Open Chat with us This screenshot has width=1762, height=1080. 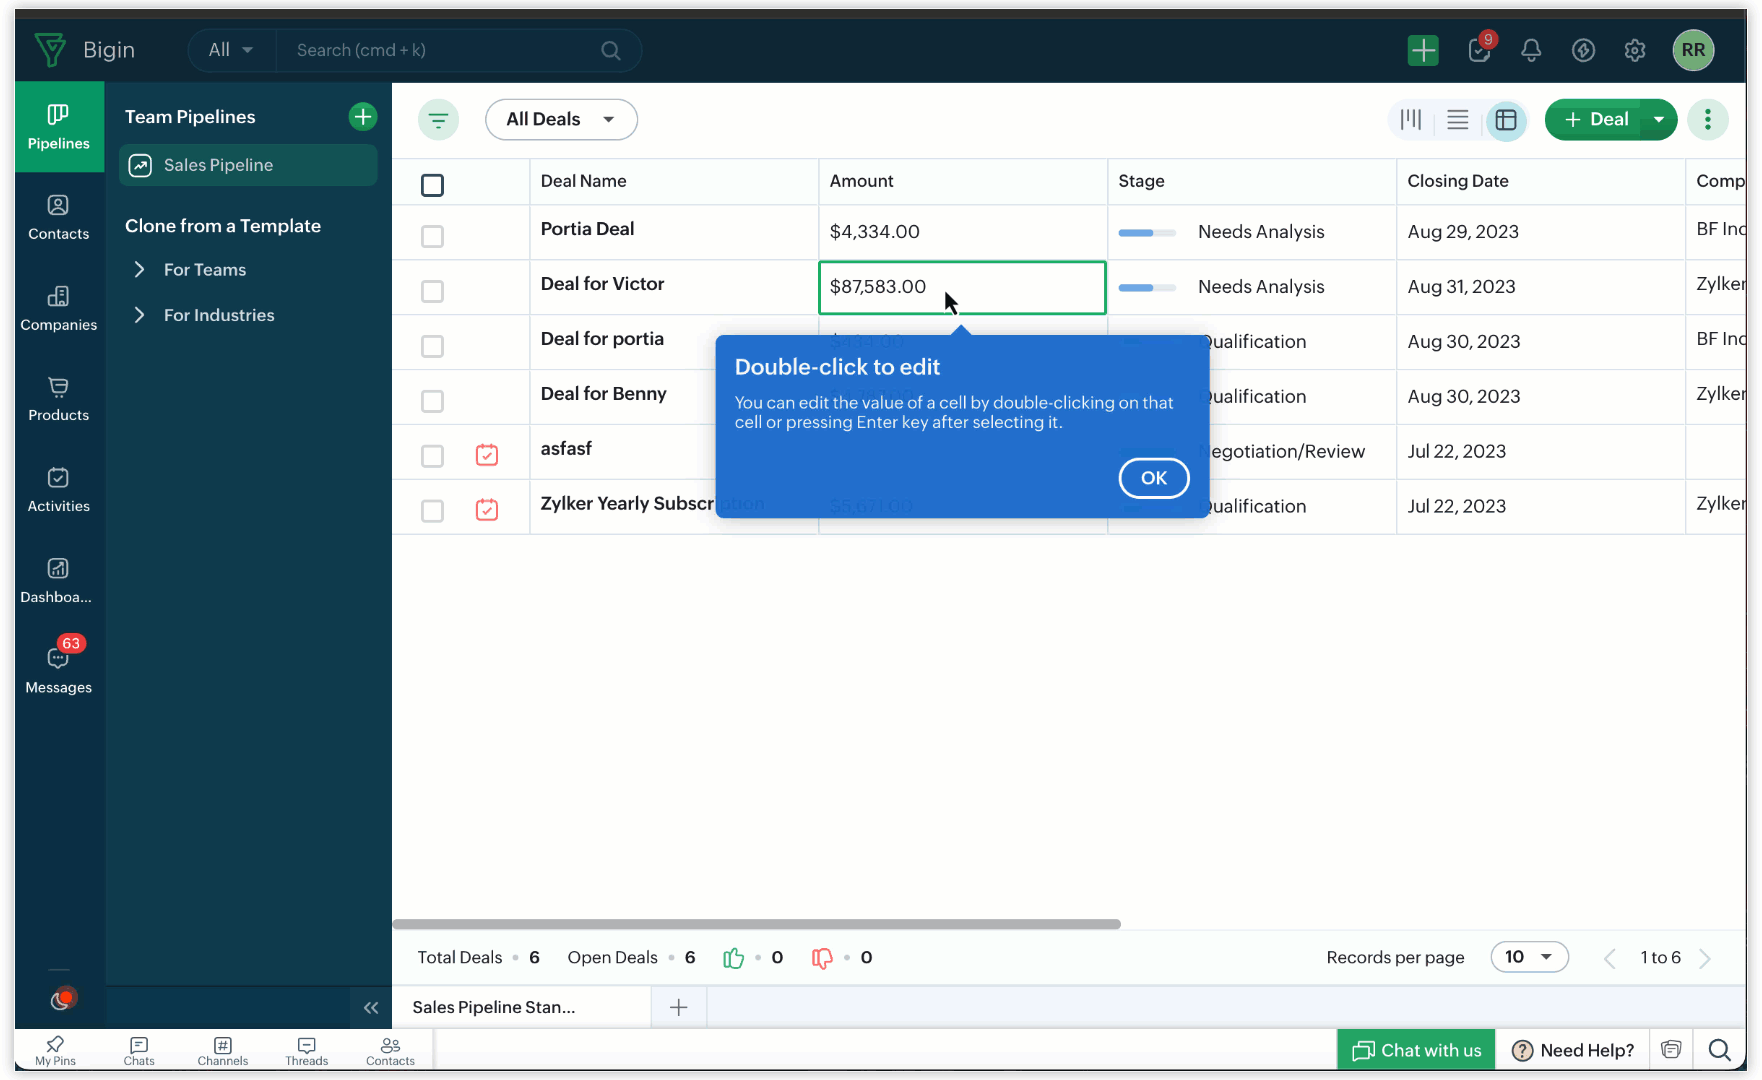(1416, 1050)
